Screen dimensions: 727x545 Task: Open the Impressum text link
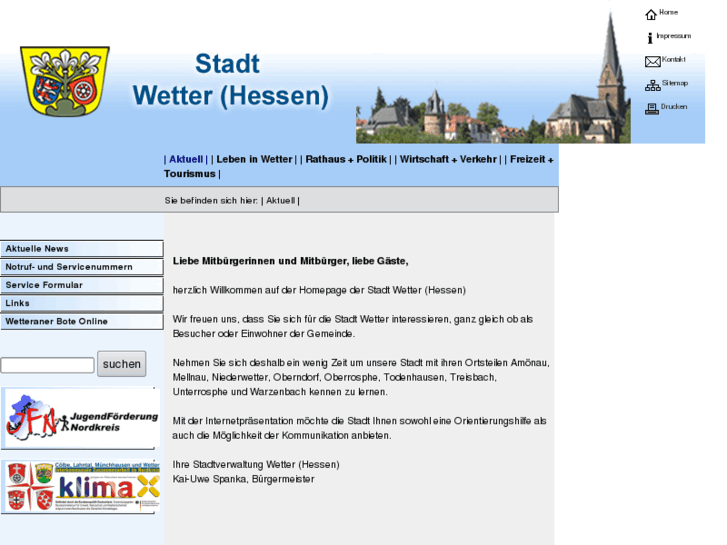click(673, 36)
